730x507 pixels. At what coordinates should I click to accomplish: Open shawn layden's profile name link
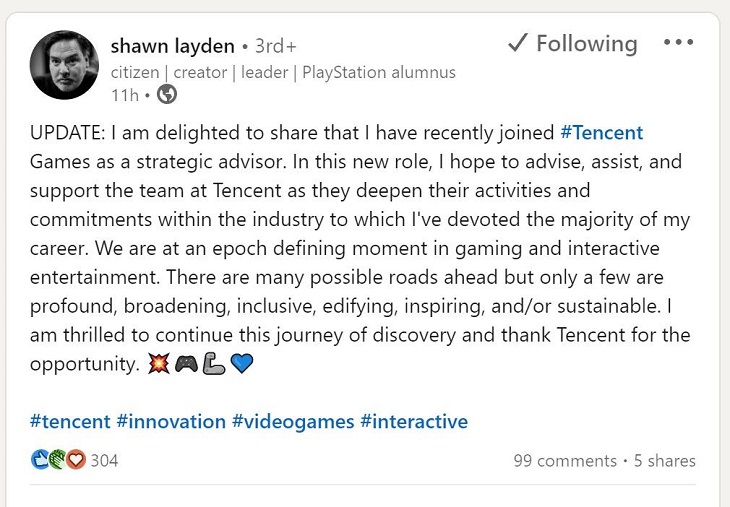[x=172, y=46]
